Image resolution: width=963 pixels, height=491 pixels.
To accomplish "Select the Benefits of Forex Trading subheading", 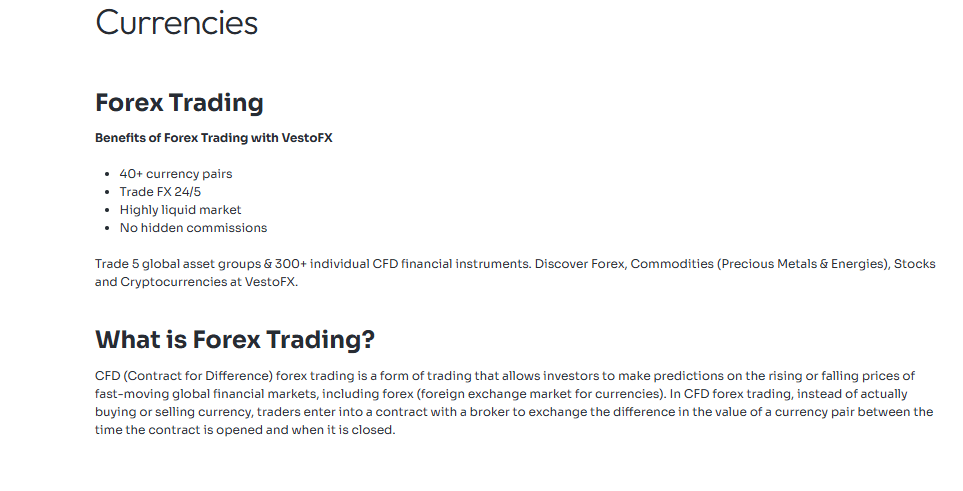I will pos(214,138).
